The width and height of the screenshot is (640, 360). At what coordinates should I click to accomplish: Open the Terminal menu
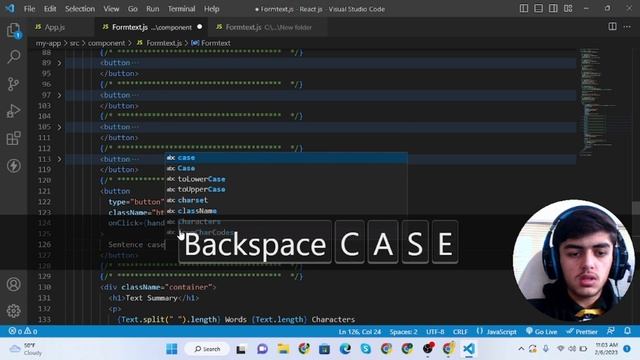(x=181, y=9)
